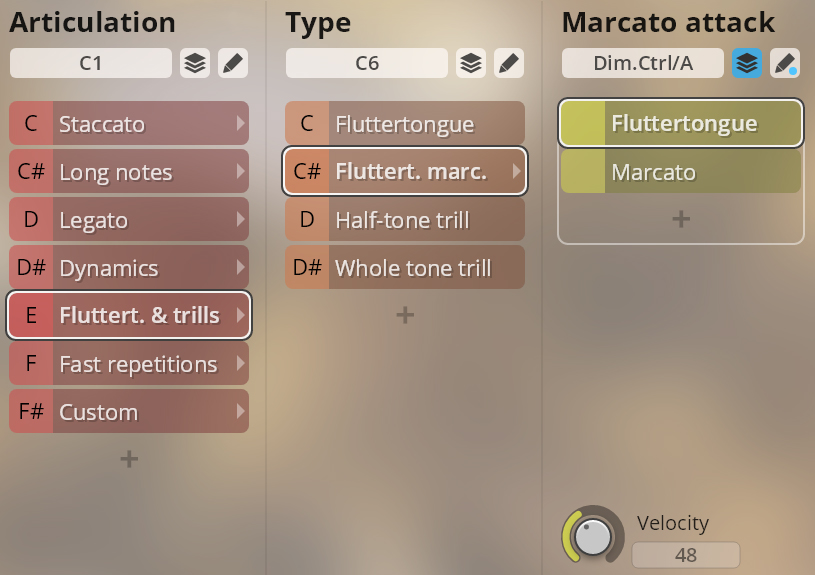Screen dimensions: 815x575
Task: Click the pencil edit icon under Type
Action: [508, 64]
